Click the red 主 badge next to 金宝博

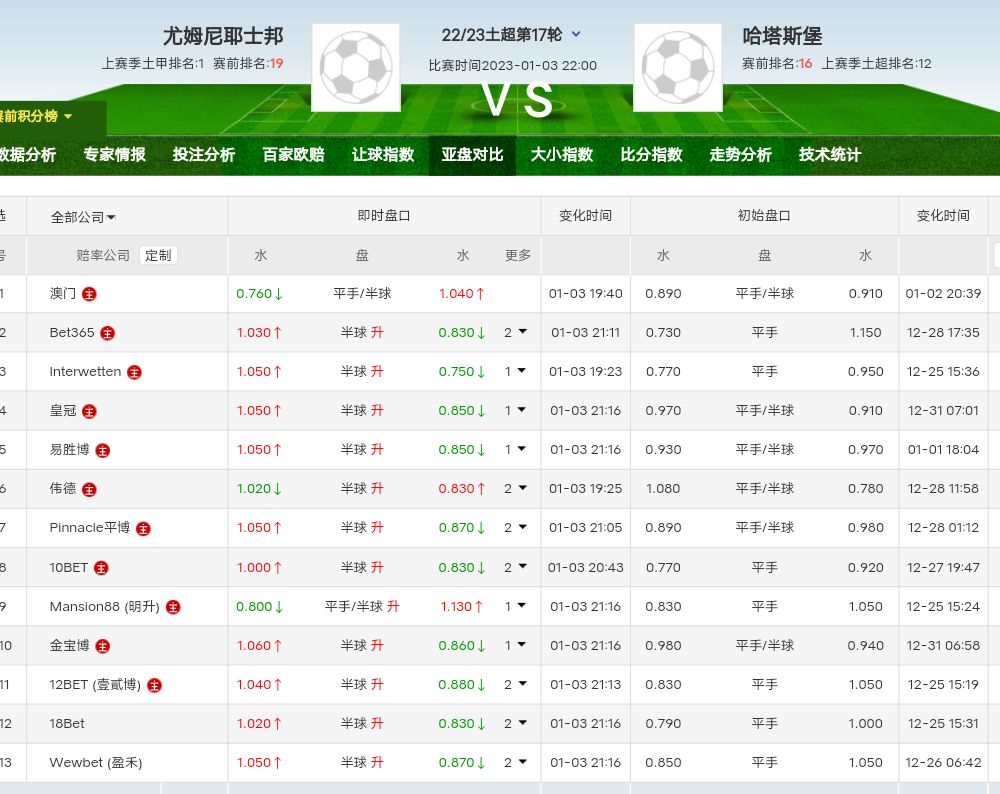[x=103, y=646]
